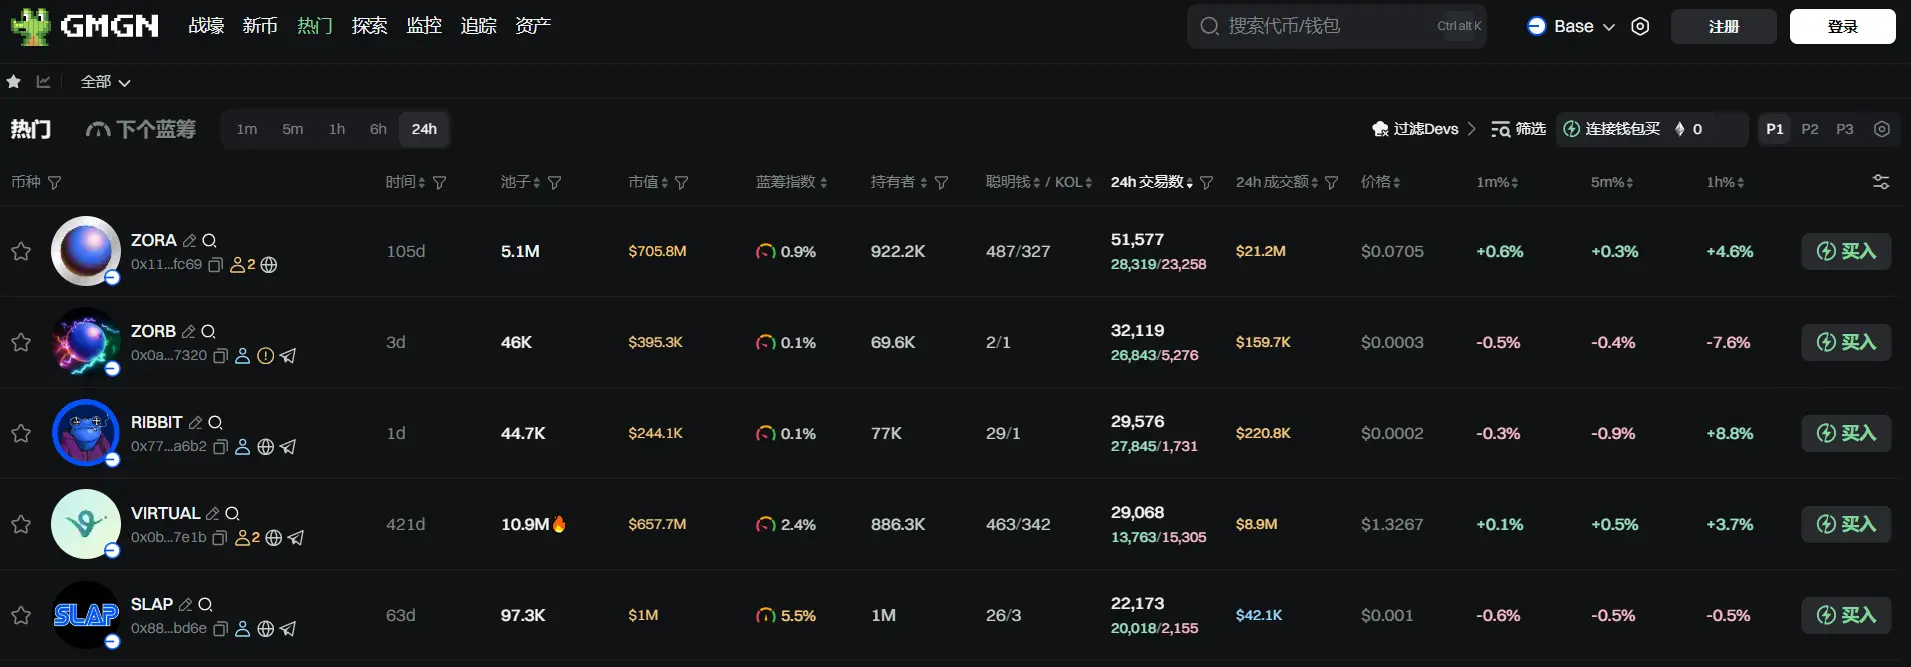This screenshot has width=1911, height=667.
Task: Filter the 时间 column with funnel icon
Action: click(440, 183)
